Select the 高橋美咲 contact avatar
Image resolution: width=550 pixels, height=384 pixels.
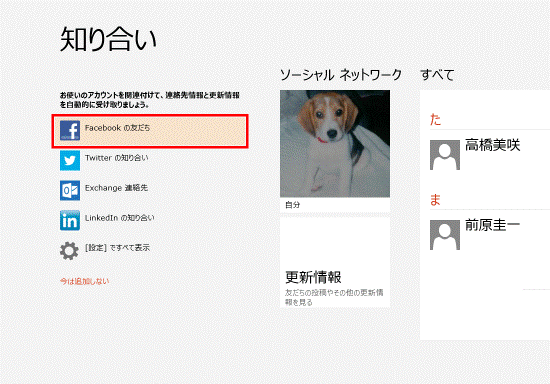coord(445,155)
